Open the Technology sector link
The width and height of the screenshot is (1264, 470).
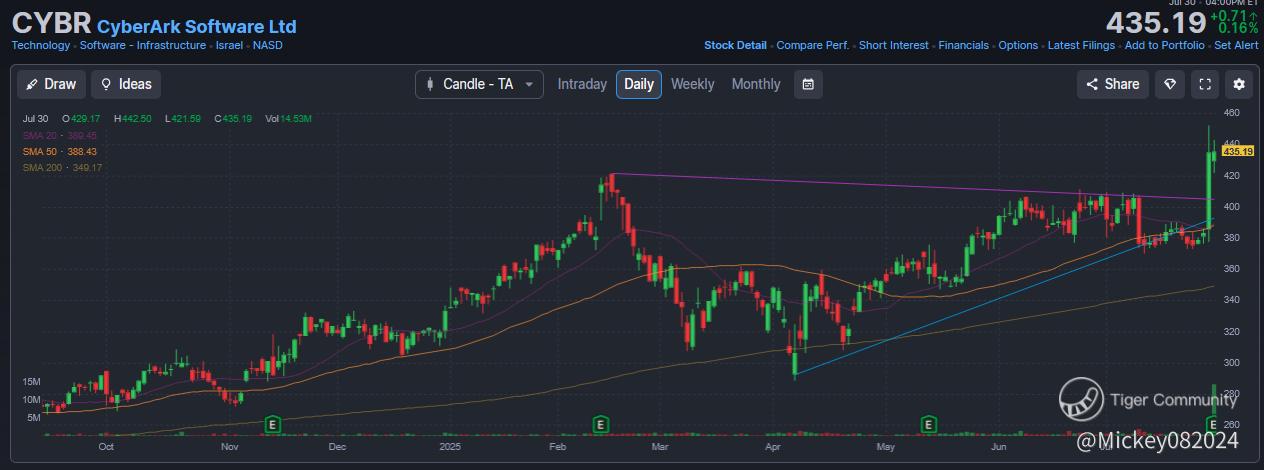41,45
